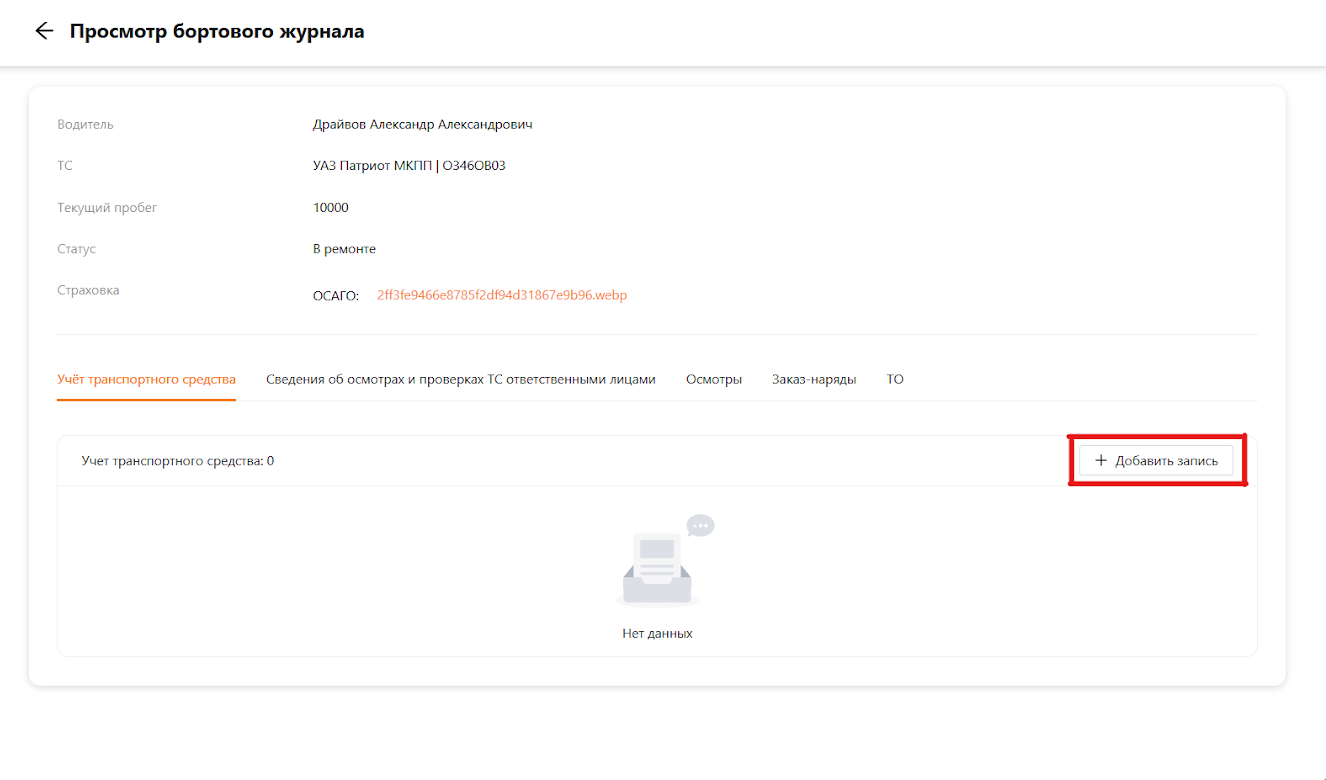Select the ТО tab
The image size is (1326, 780).
(894, 380)
